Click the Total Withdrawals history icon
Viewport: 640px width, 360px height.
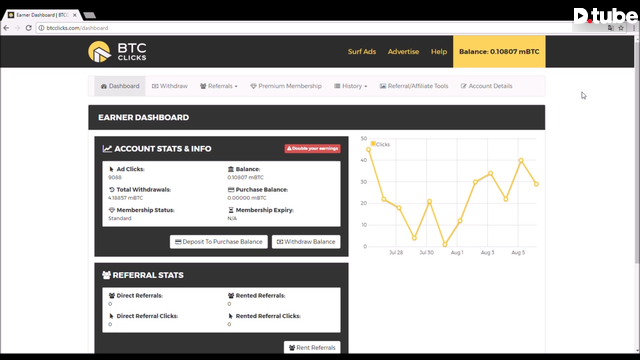[x=111, y=189]
